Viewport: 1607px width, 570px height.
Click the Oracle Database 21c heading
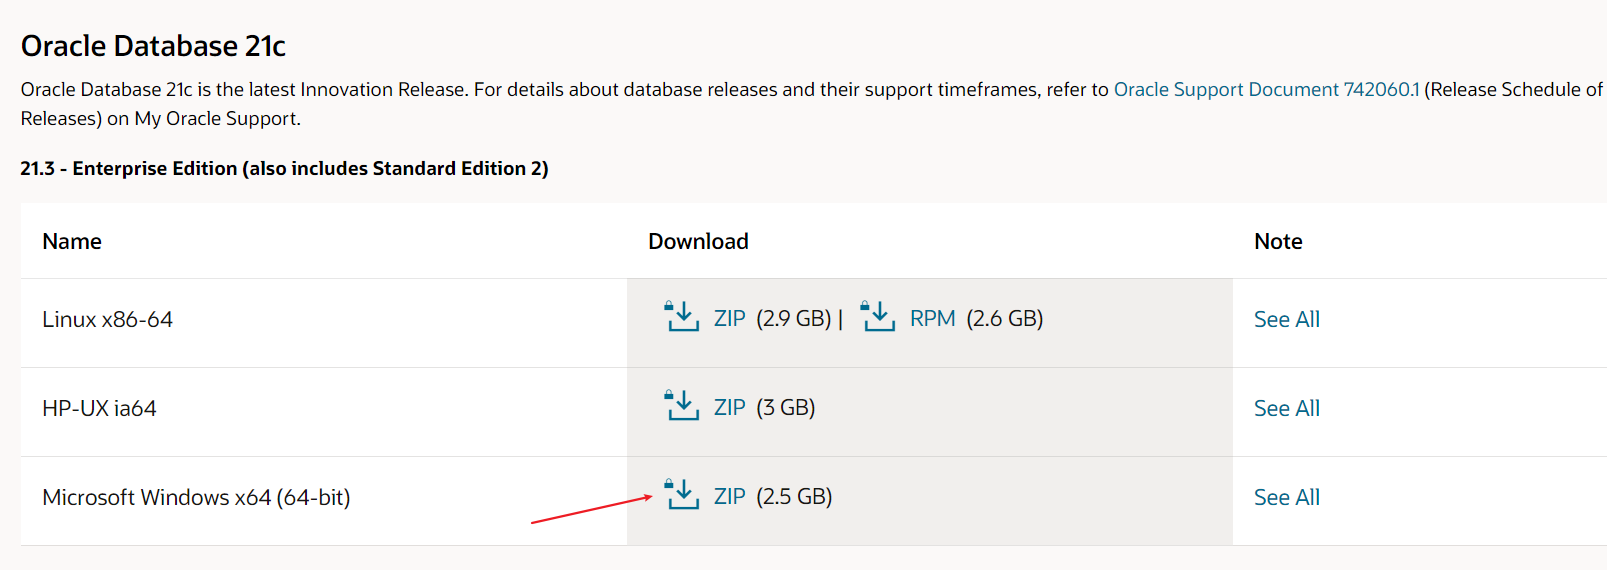click(153, 46)
